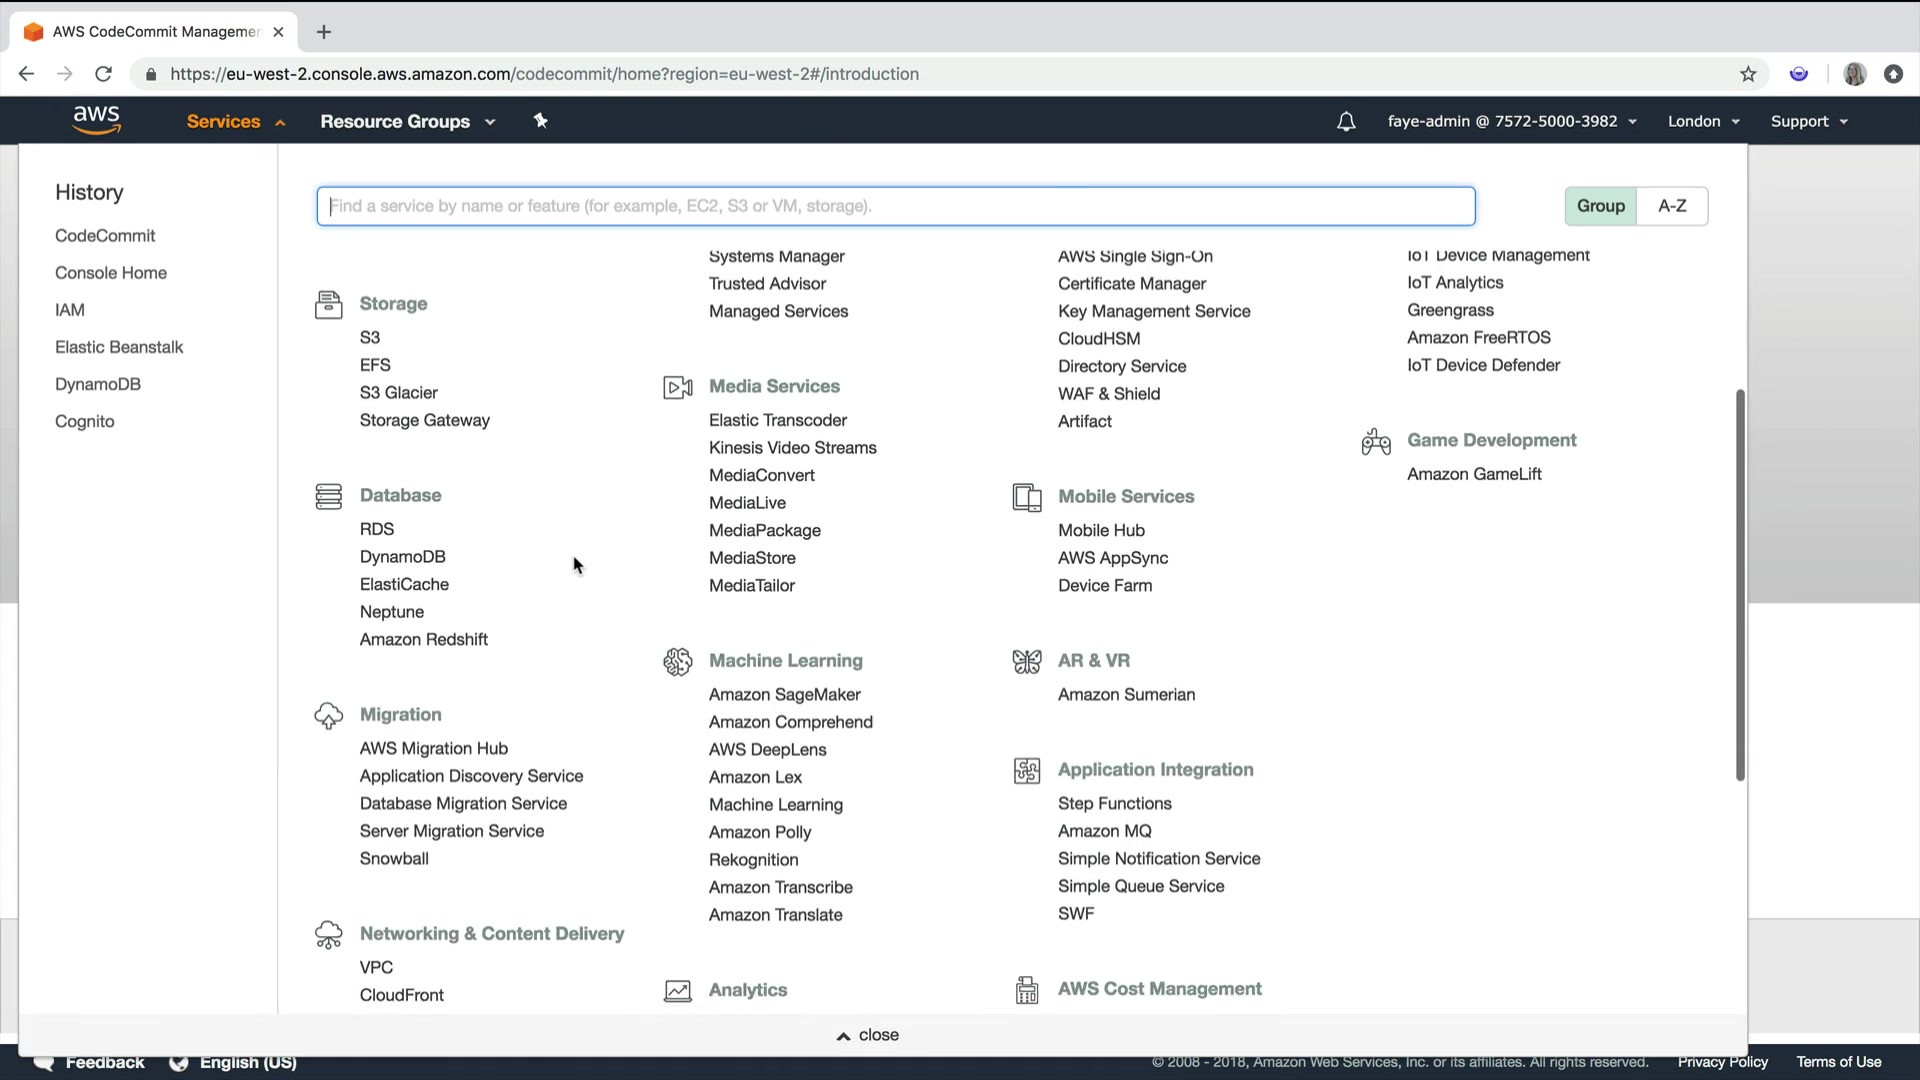Select Elastic Beanstalk in History
This screenshot has height=1080, width=1920.
point(119,347)
